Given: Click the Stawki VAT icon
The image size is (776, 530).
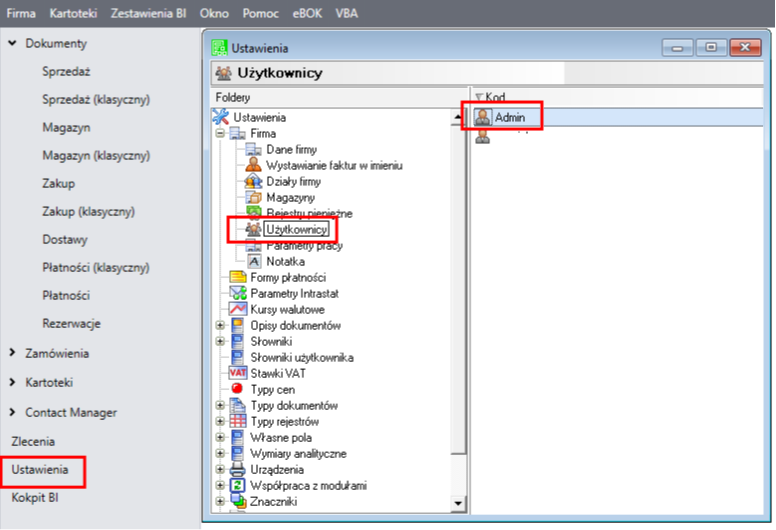Looking at the screenshot, I should tap(238, 373).
